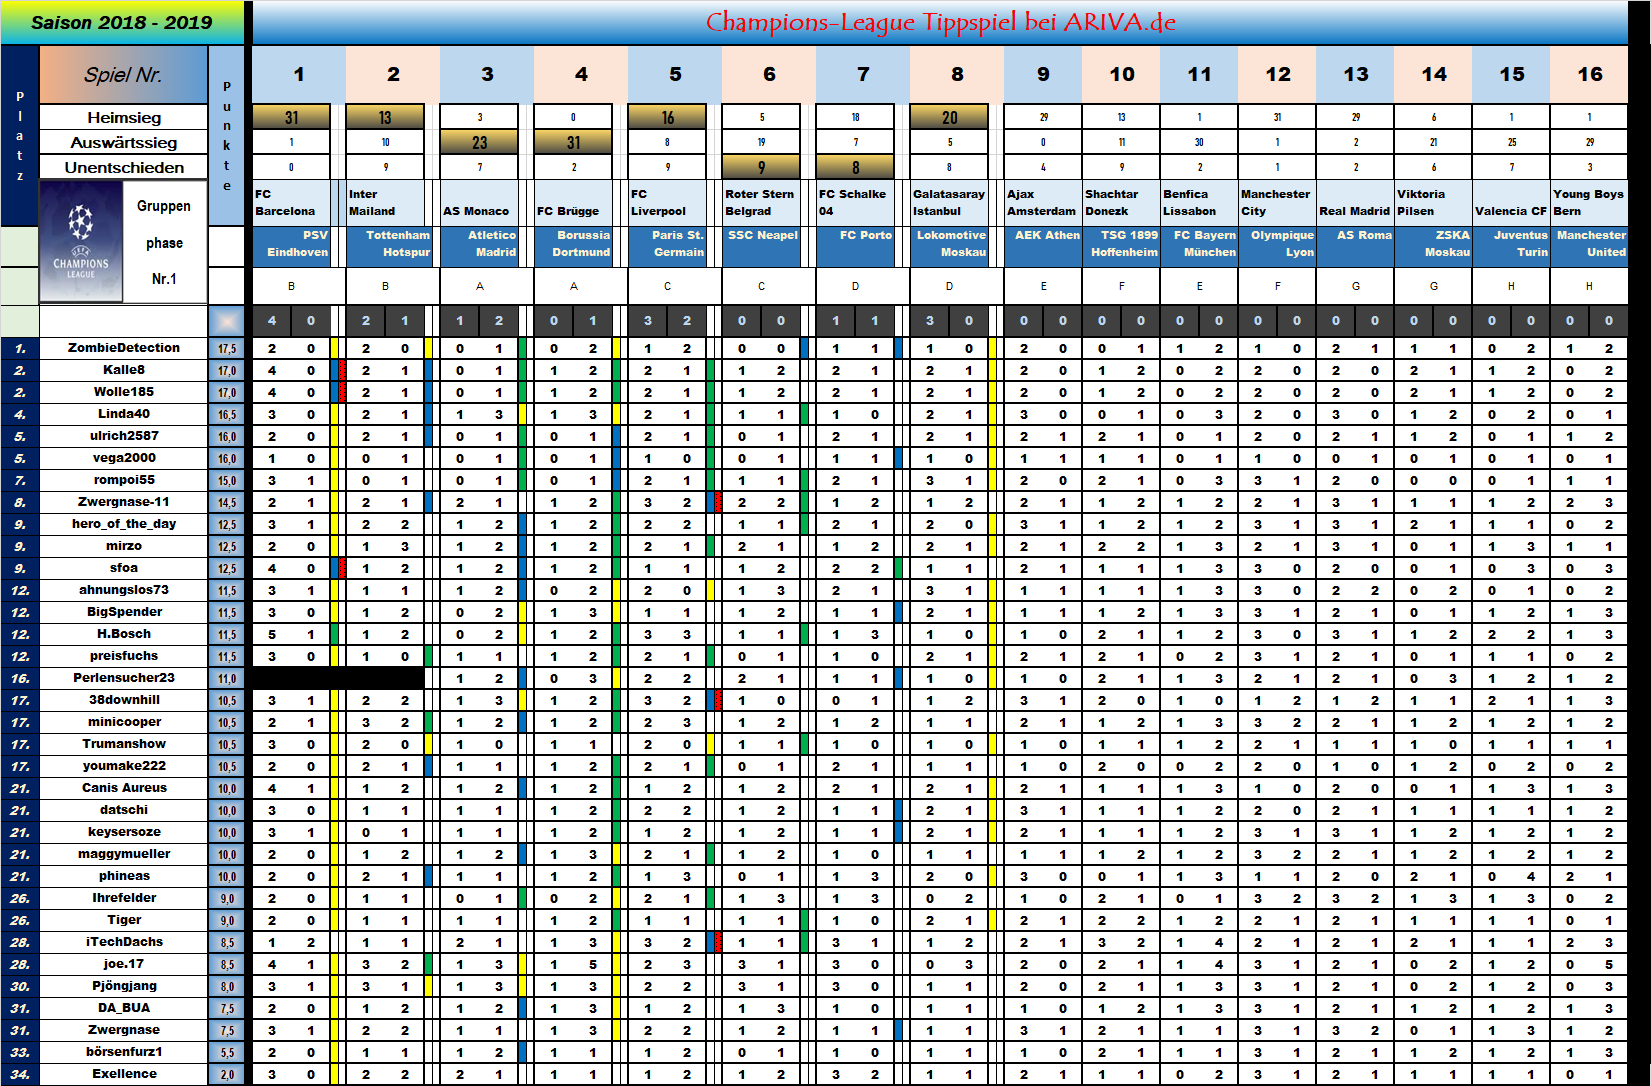The image size is (1651, 1086).
Task: Click the Saison 2018 - 2019 title cell
Action: point(122,23)
